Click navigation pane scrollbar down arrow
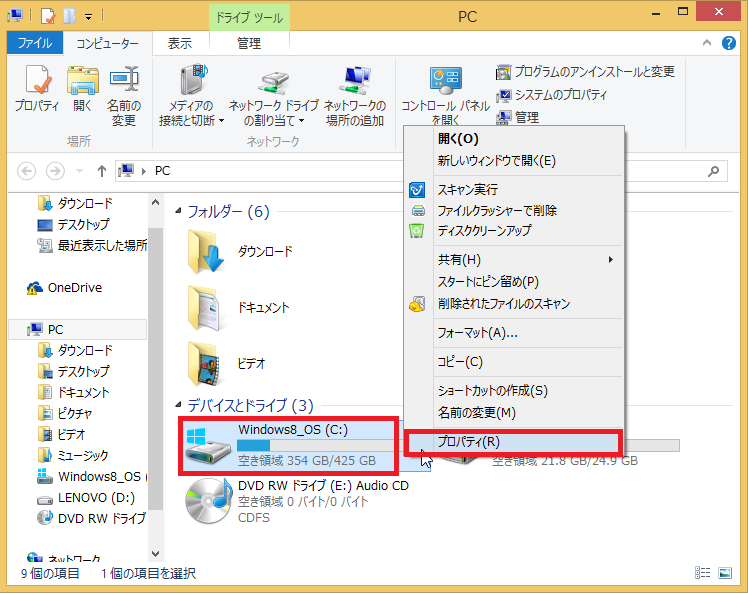748x593 pixels. (x=156, y=553)
